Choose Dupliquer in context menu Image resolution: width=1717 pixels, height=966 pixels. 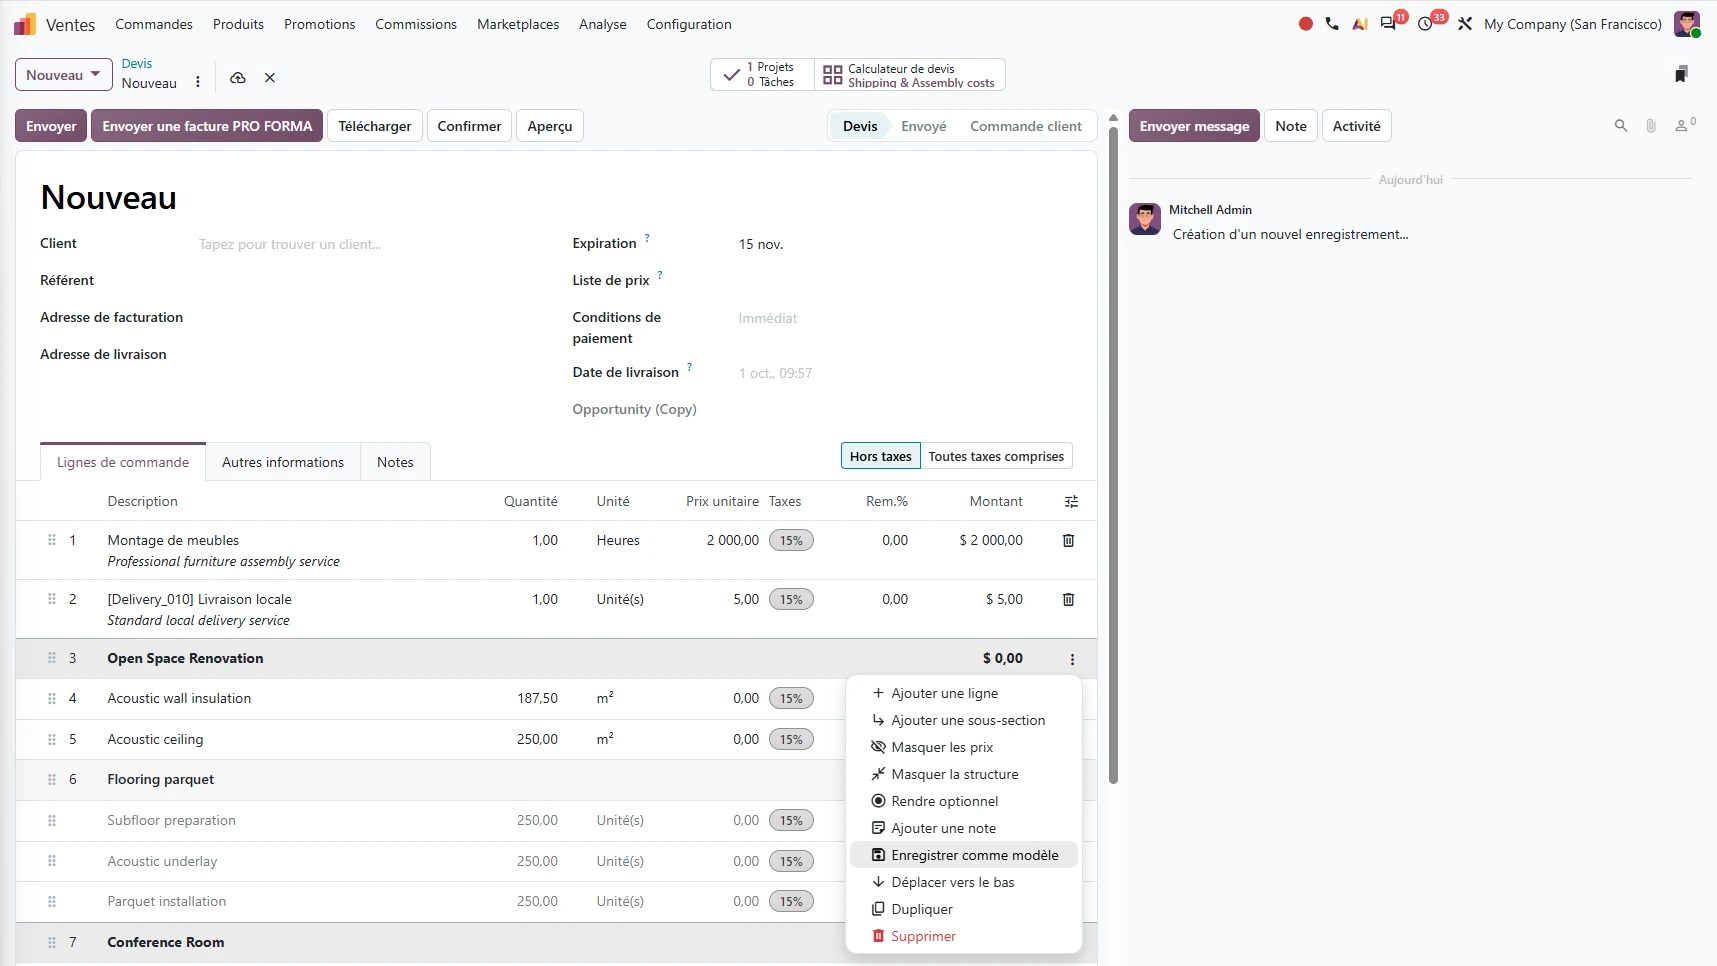click(x=964, y=909)
